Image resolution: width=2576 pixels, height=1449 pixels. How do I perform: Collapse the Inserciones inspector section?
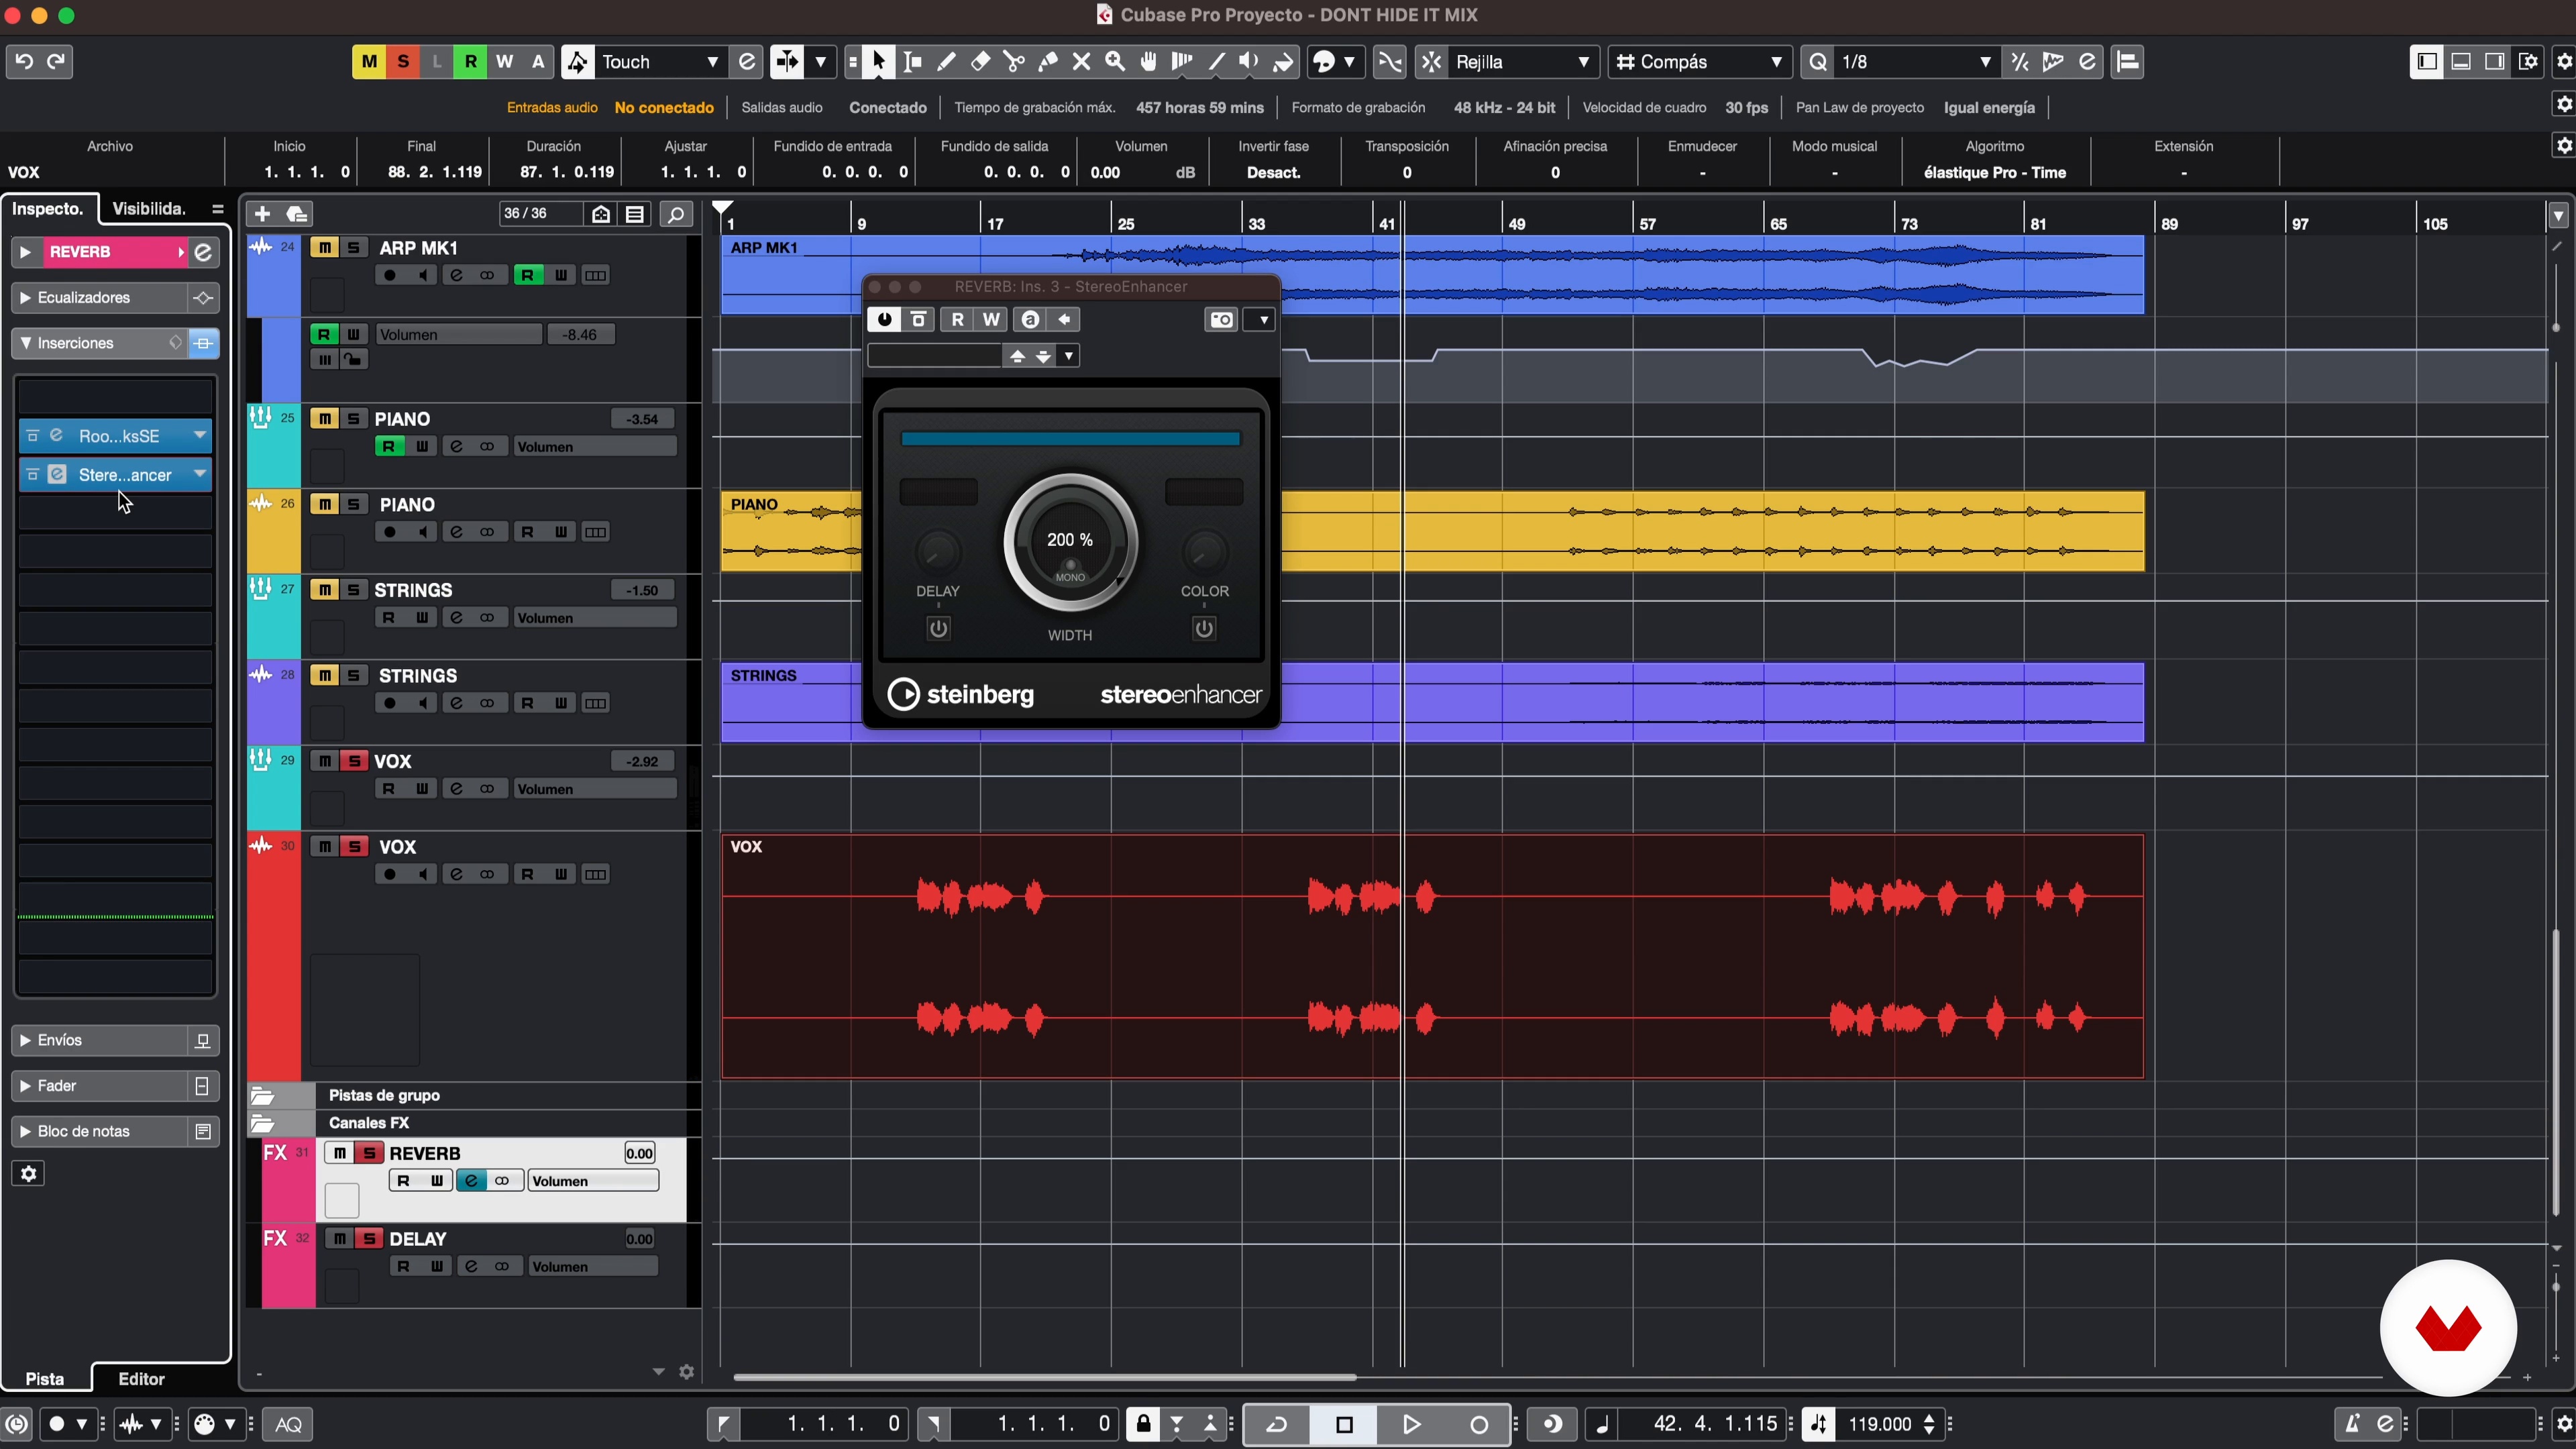click(25, 343)
